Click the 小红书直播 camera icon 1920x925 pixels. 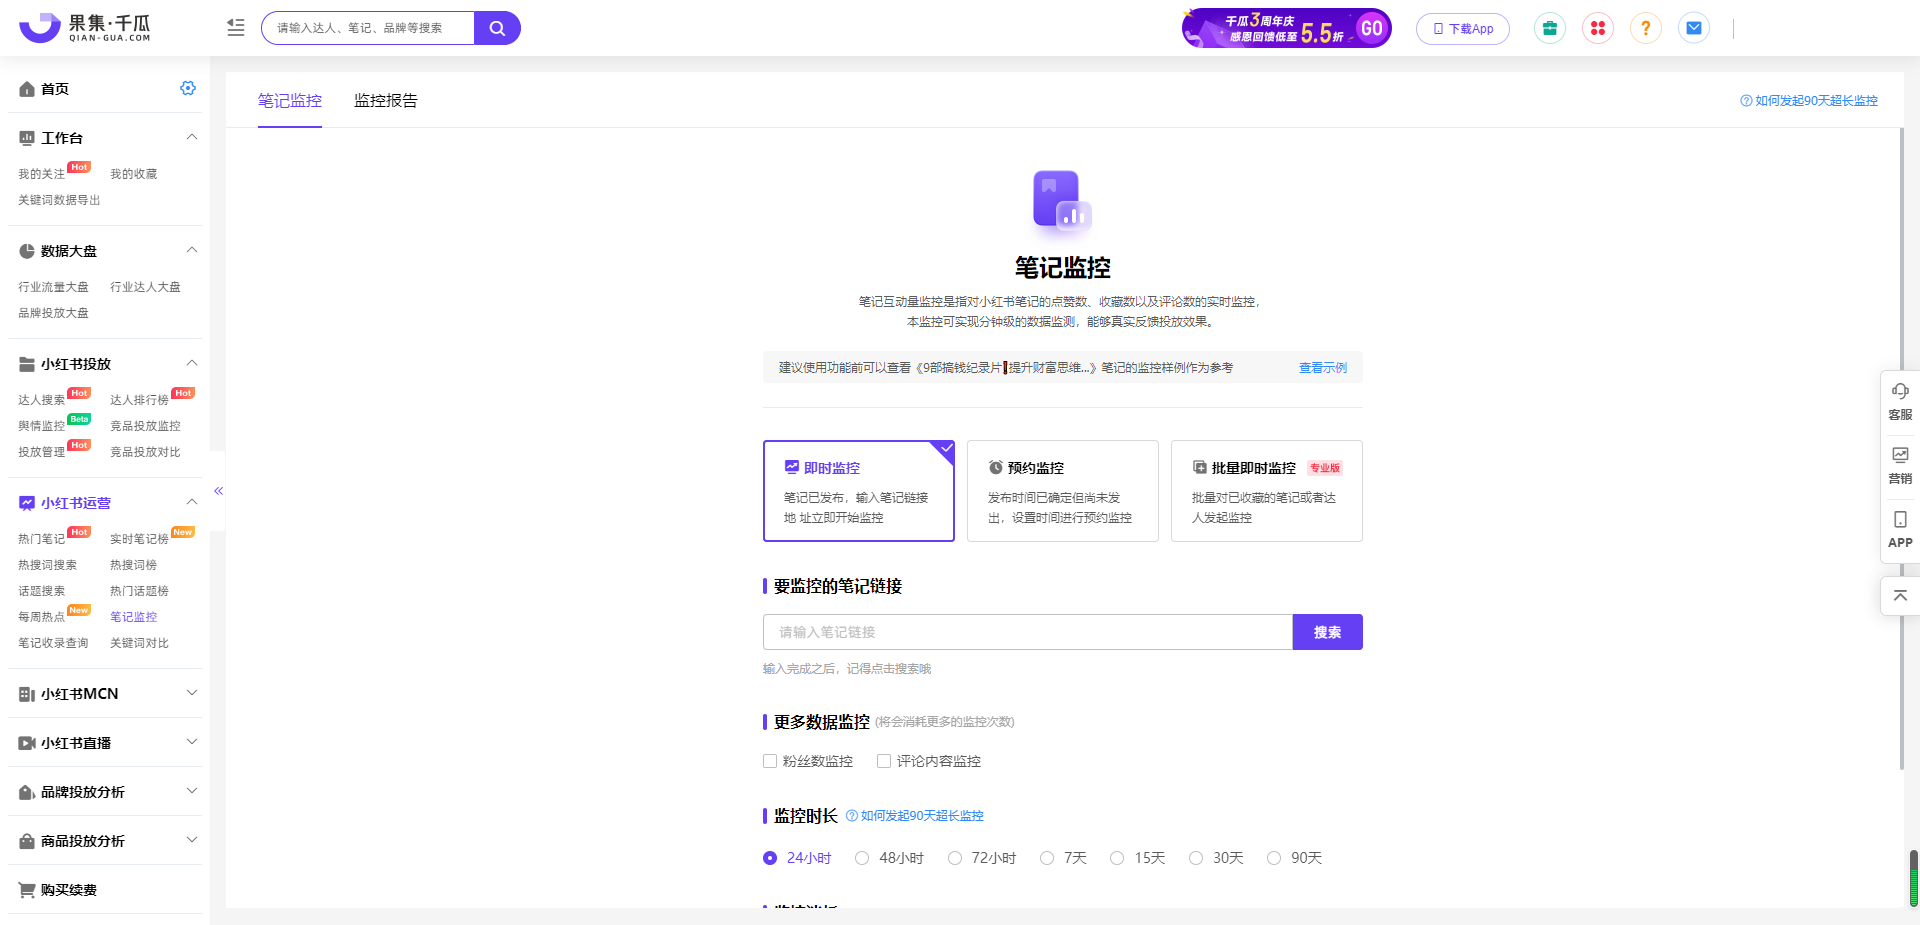(x=27, y=743)
